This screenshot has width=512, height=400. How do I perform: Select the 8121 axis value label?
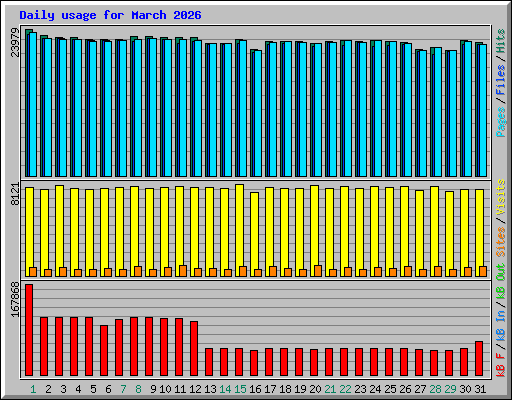coord(15,194)
